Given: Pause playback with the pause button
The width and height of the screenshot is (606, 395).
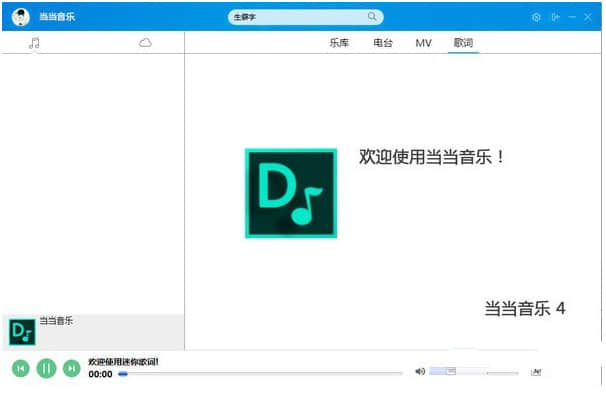Looking at the screenshot, I should [46, 368].
